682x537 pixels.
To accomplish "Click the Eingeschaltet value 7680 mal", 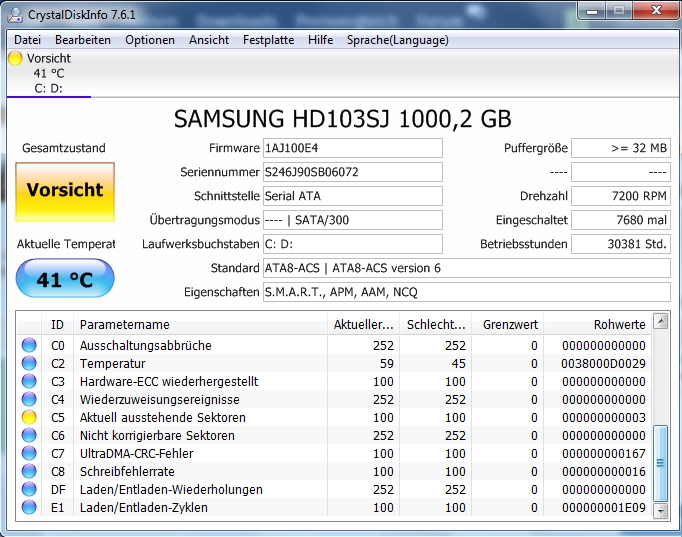I will pos(621,220).
